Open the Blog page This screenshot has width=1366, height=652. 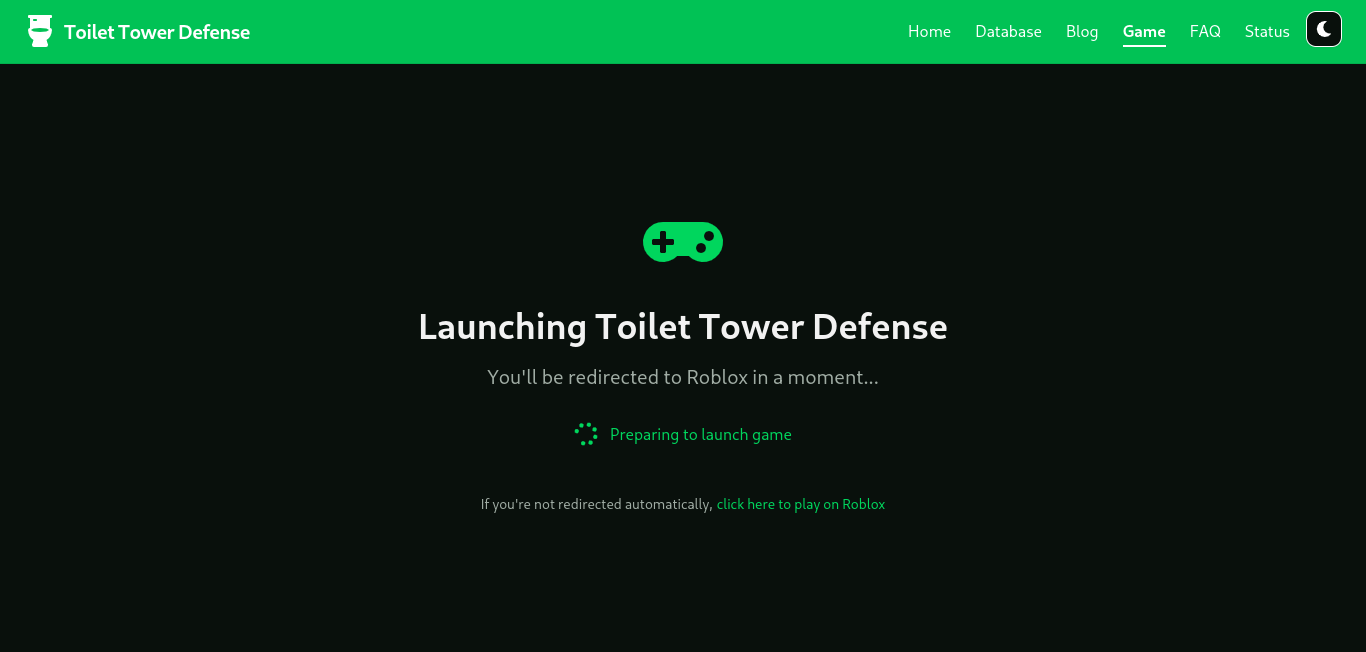[x=1082, y=32]
